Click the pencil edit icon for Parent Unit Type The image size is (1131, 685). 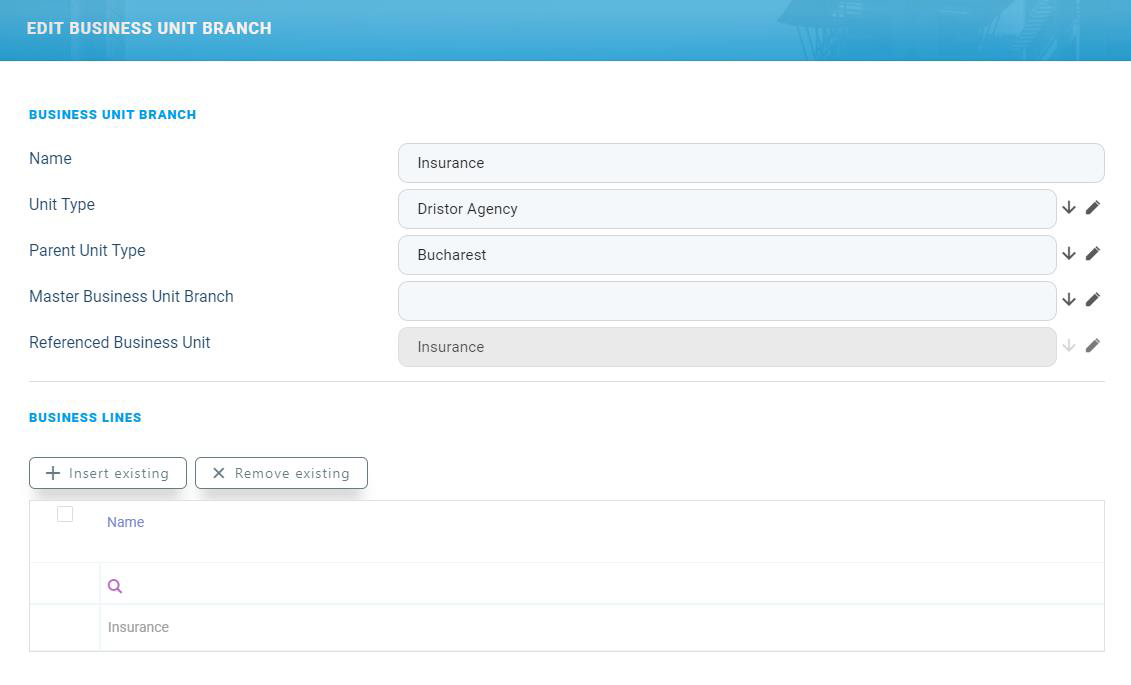click(x=1093, y=254)
